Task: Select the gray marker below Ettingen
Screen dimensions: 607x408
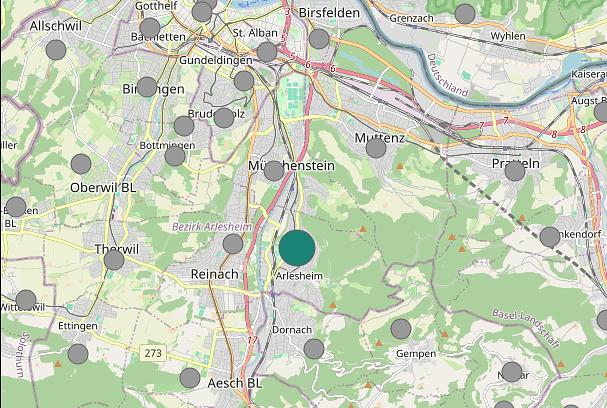Action: point(78,354)
